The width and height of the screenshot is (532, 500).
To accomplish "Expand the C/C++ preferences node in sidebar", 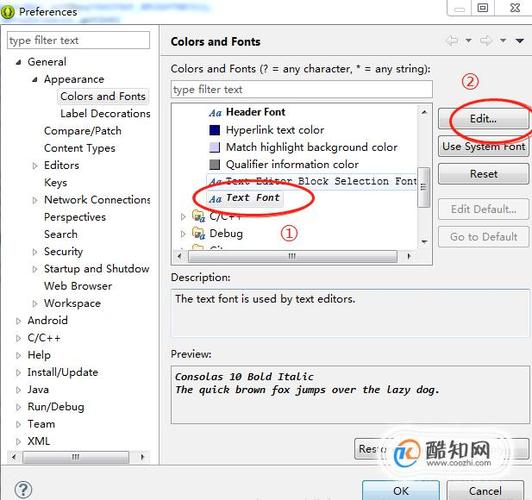I will click(x=18, y=338).
